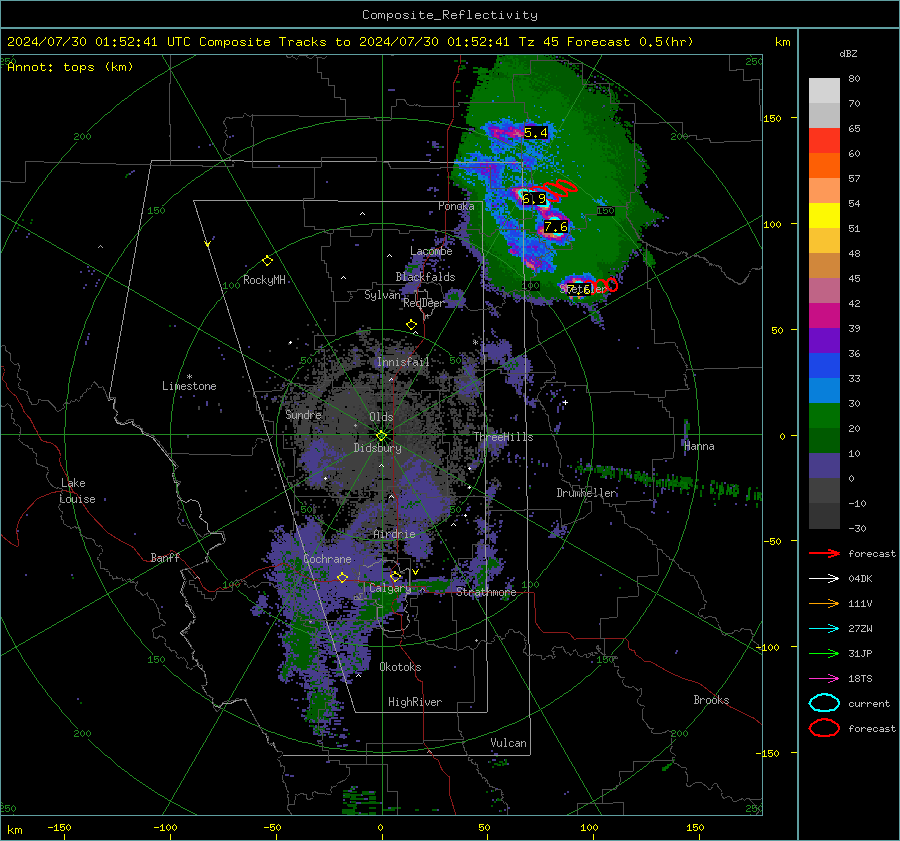Select the storm cell labeled 5.4
The width and height of the screenshot is (900, 841).
click(x=536, y=133)
